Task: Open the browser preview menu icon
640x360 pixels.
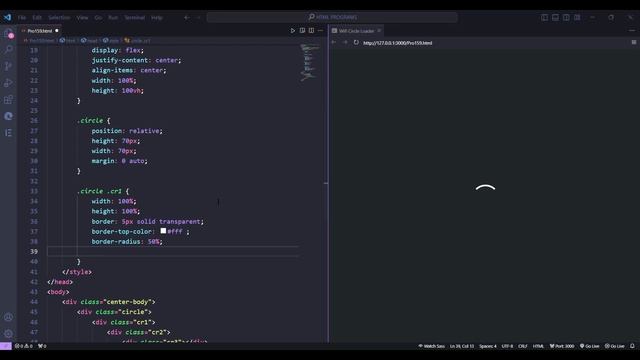Action: (x=634, y=42)
